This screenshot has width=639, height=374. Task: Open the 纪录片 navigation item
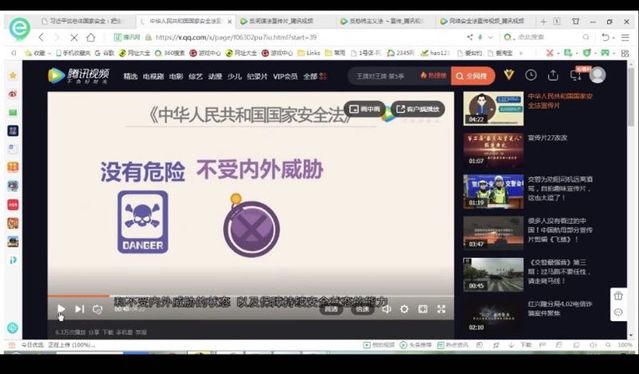click(257, 76)
